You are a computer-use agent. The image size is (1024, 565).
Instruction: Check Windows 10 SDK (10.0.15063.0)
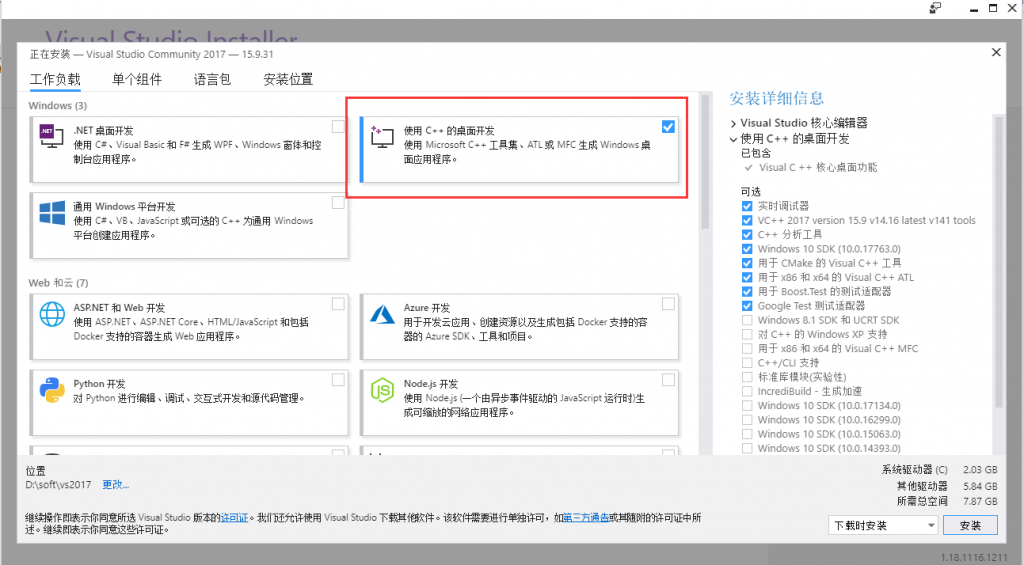[x=747, y=434]
